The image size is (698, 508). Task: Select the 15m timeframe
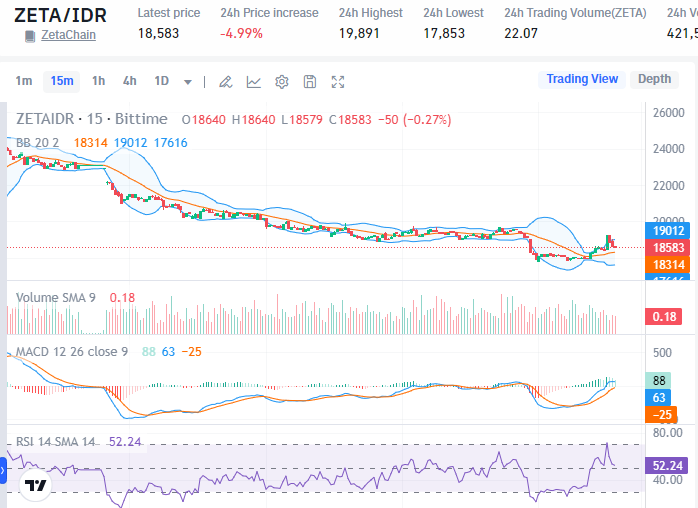(62, 81)
